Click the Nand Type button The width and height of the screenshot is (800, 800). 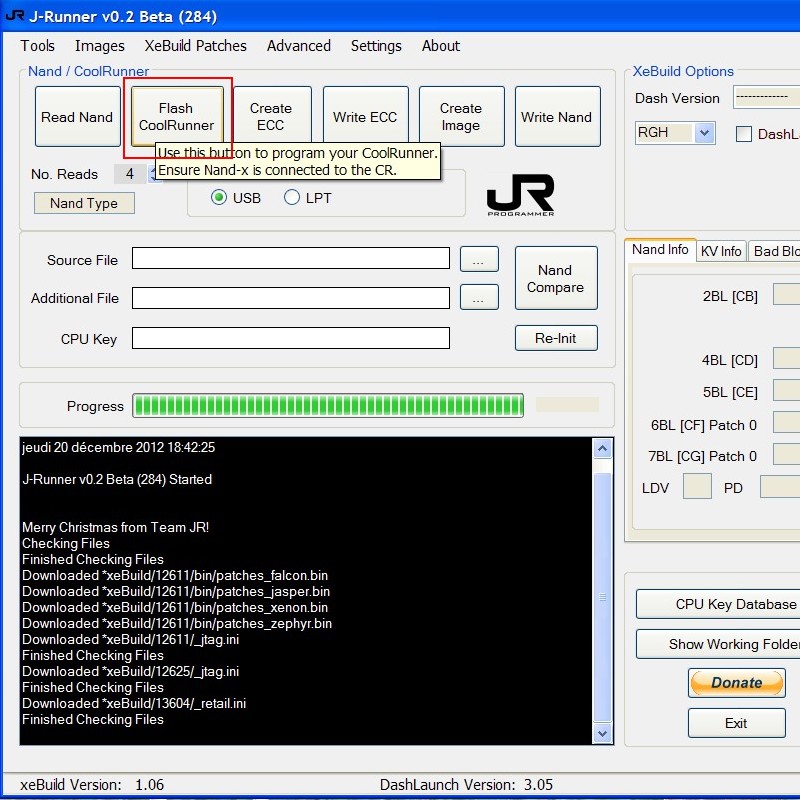[x=84, y=203]
